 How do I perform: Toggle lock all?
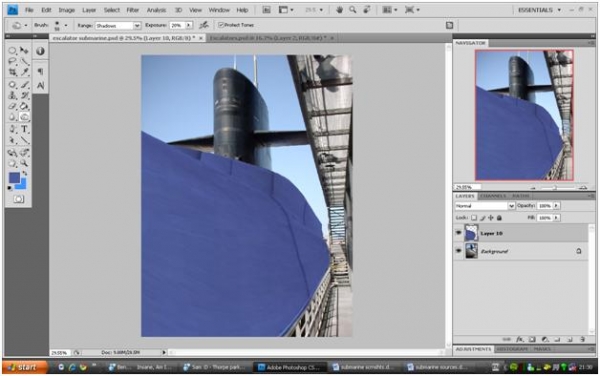coord(499,218)
